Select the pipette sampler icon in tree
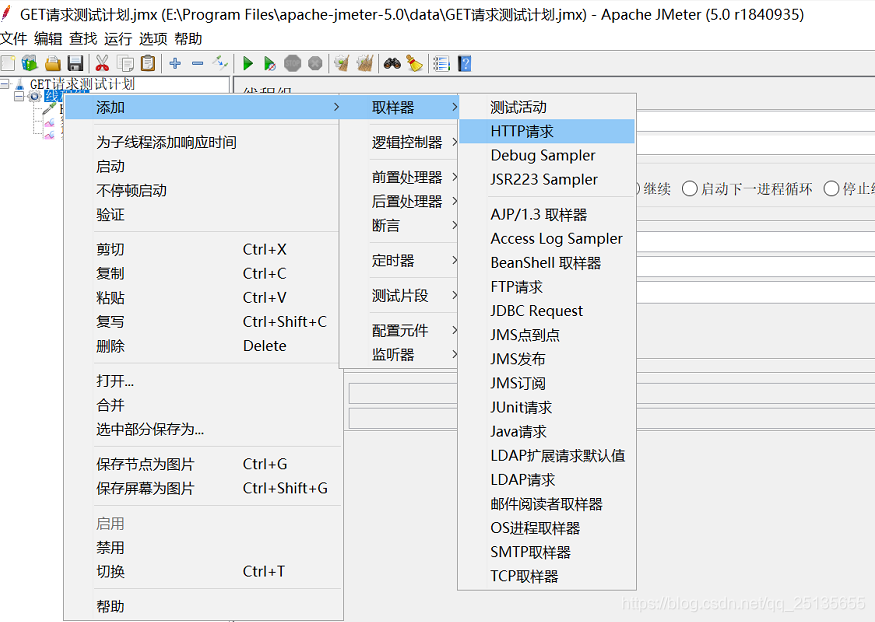875x622 pixels. pos(50,108)
